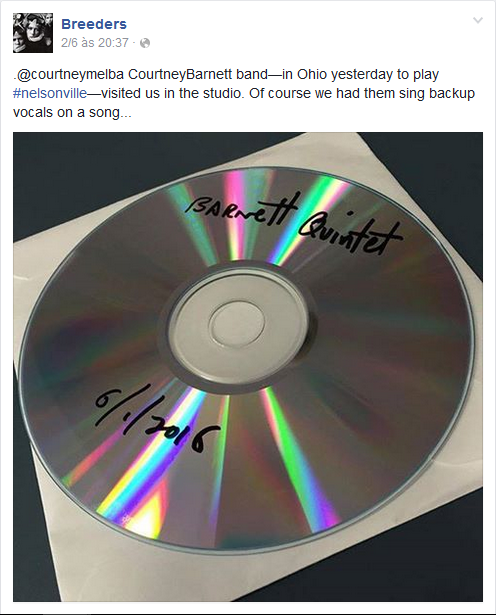Expand the post options chevron menu

[x=478, y=20]
